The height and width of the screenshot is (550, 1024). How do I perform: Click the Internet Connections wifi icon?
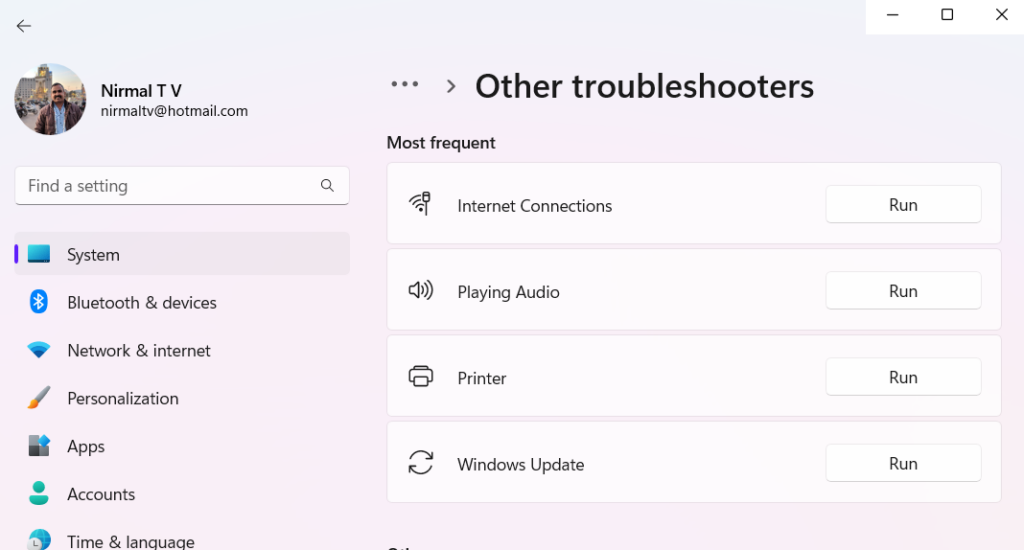[420, 204]
